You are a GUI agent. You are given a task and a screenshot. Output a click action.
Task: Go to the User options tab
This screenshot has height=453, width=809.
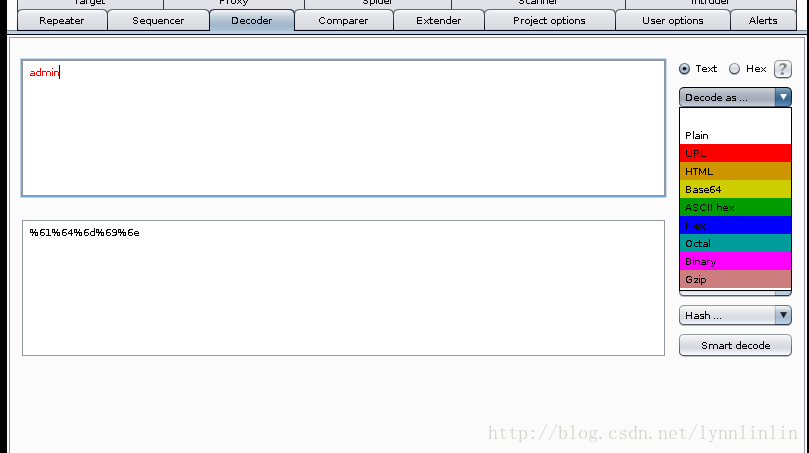pos(673,21)
